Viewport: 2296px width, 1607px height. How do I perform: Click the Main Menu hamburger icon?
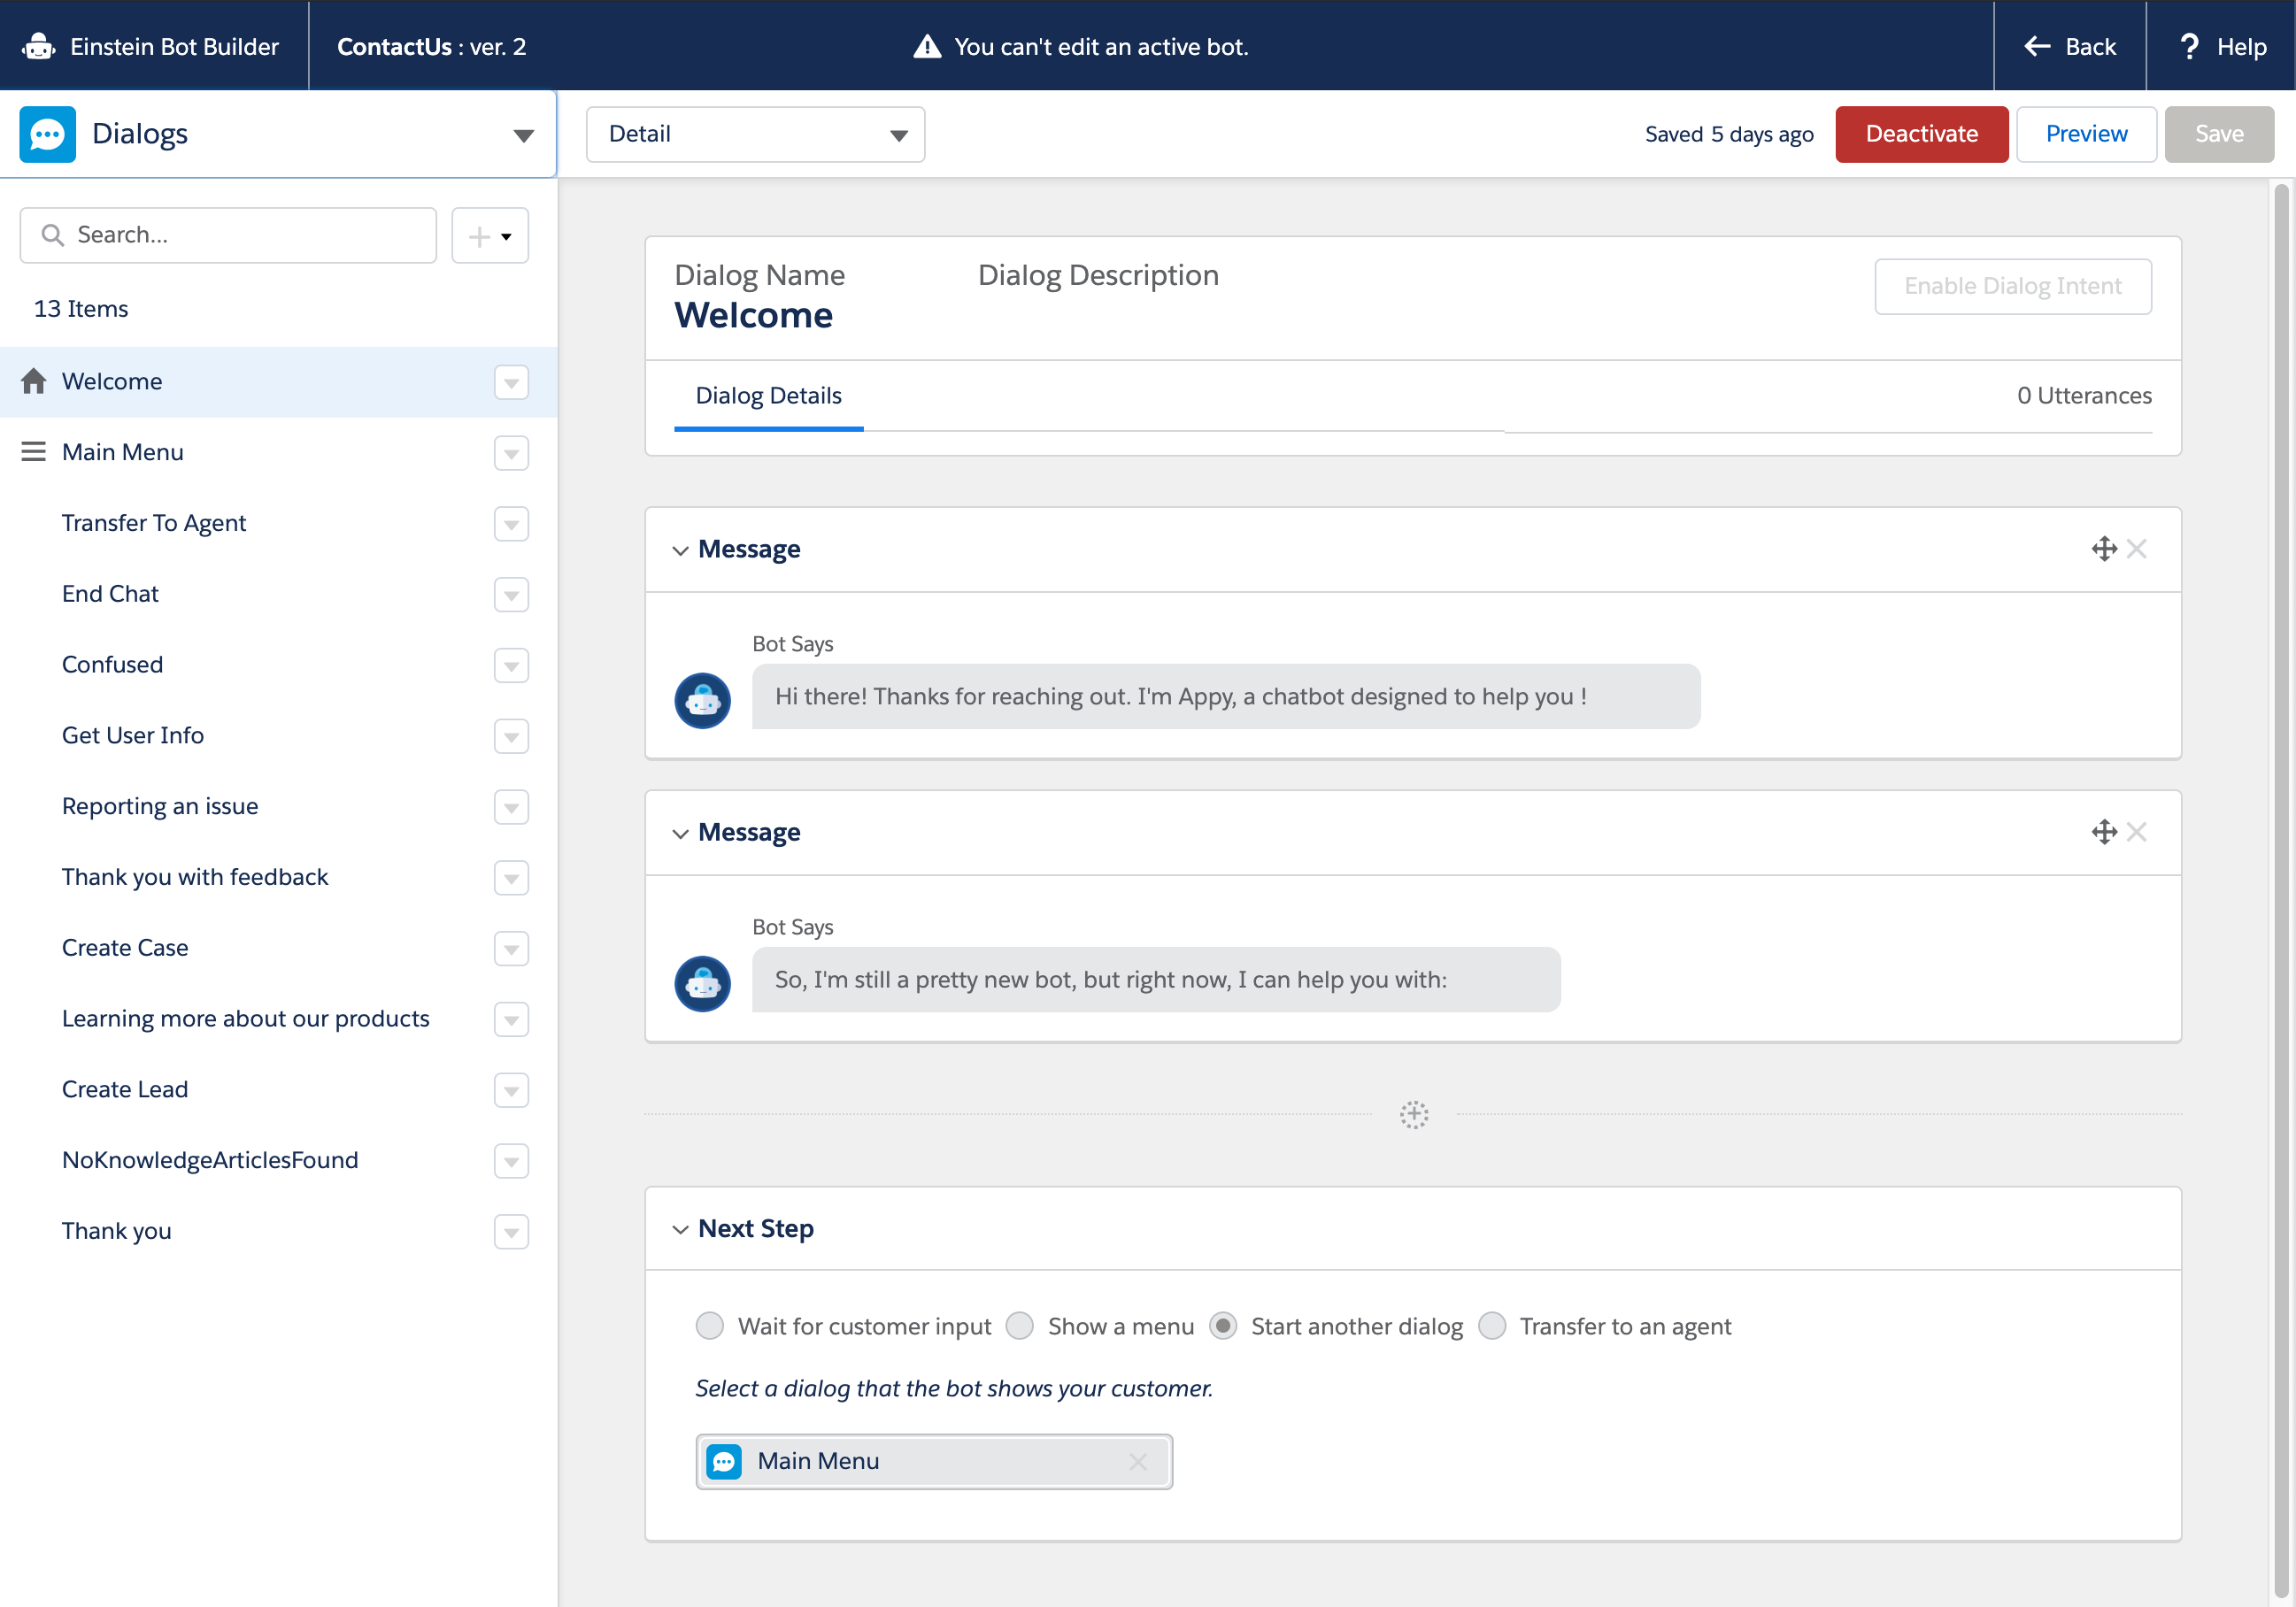tap(33, 452)
